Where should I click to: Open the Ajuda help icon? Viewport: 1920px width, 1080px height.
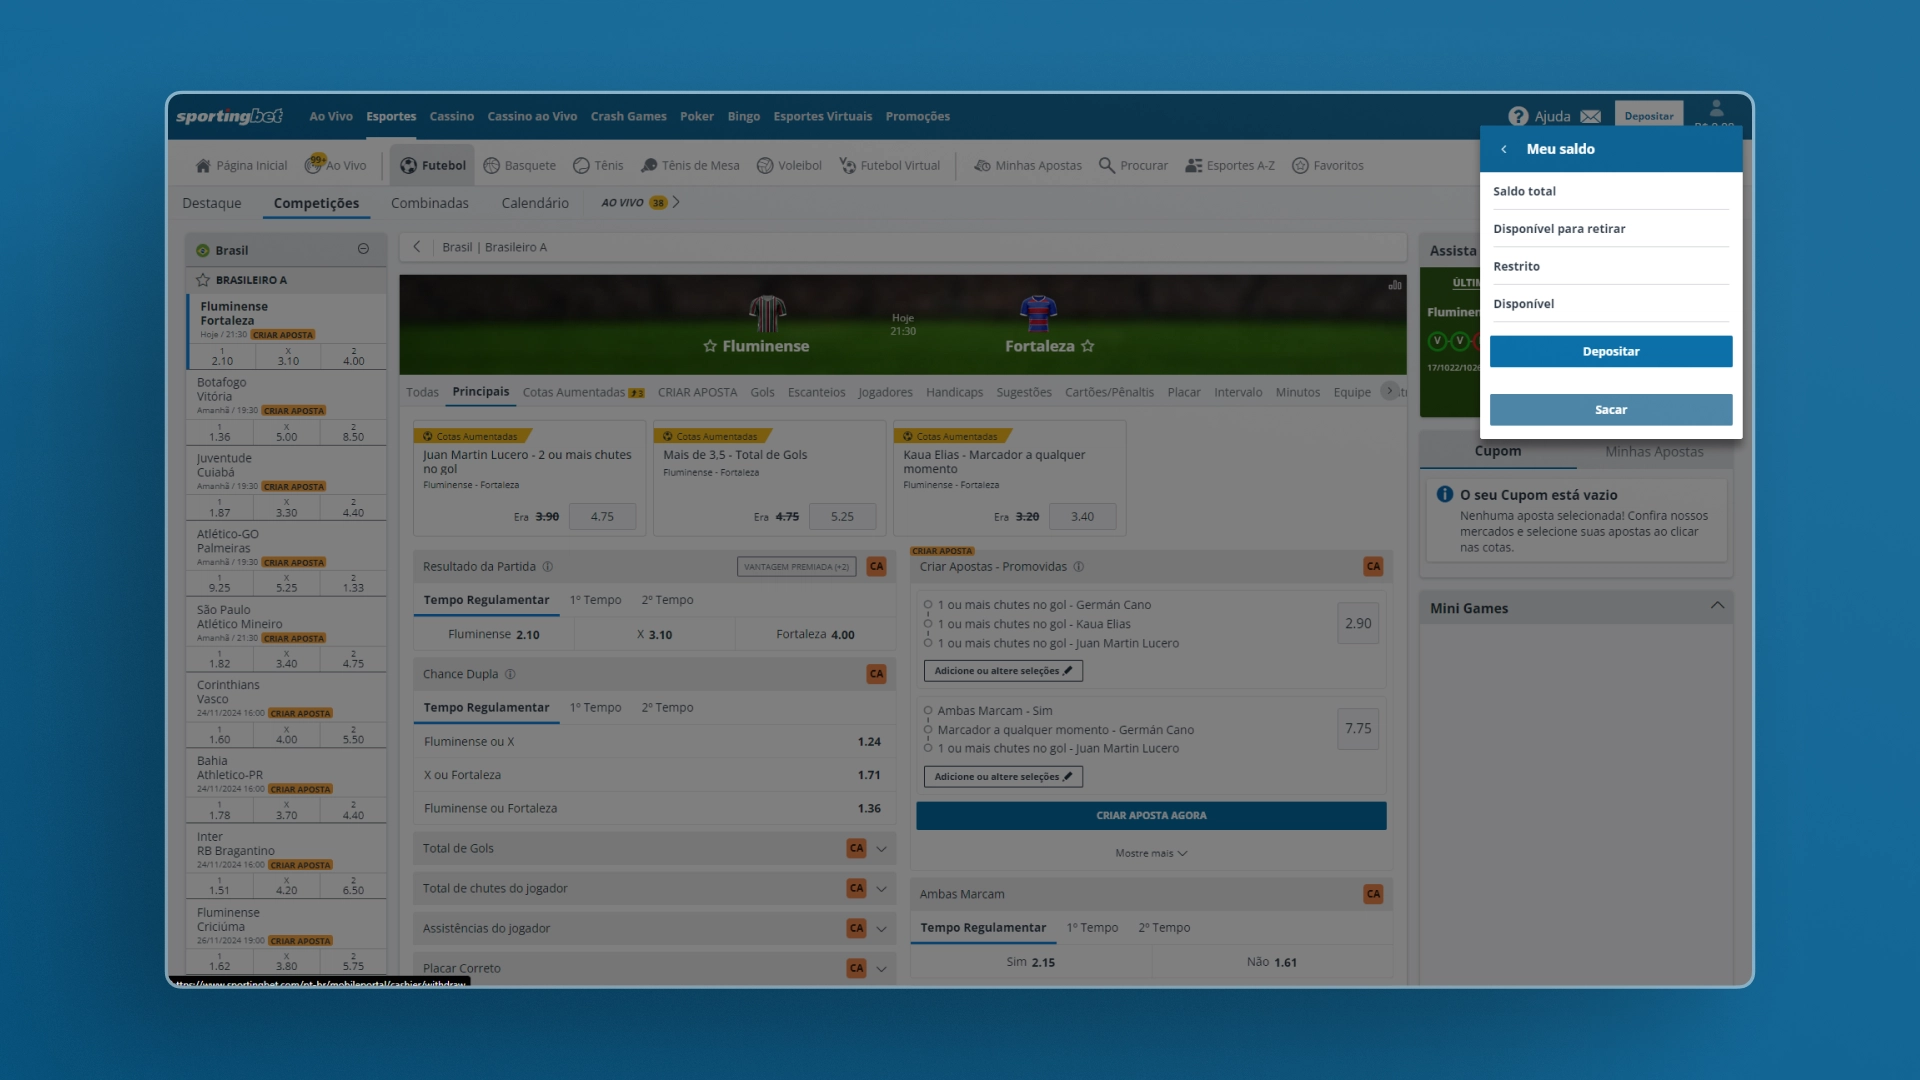point(1518,116)
